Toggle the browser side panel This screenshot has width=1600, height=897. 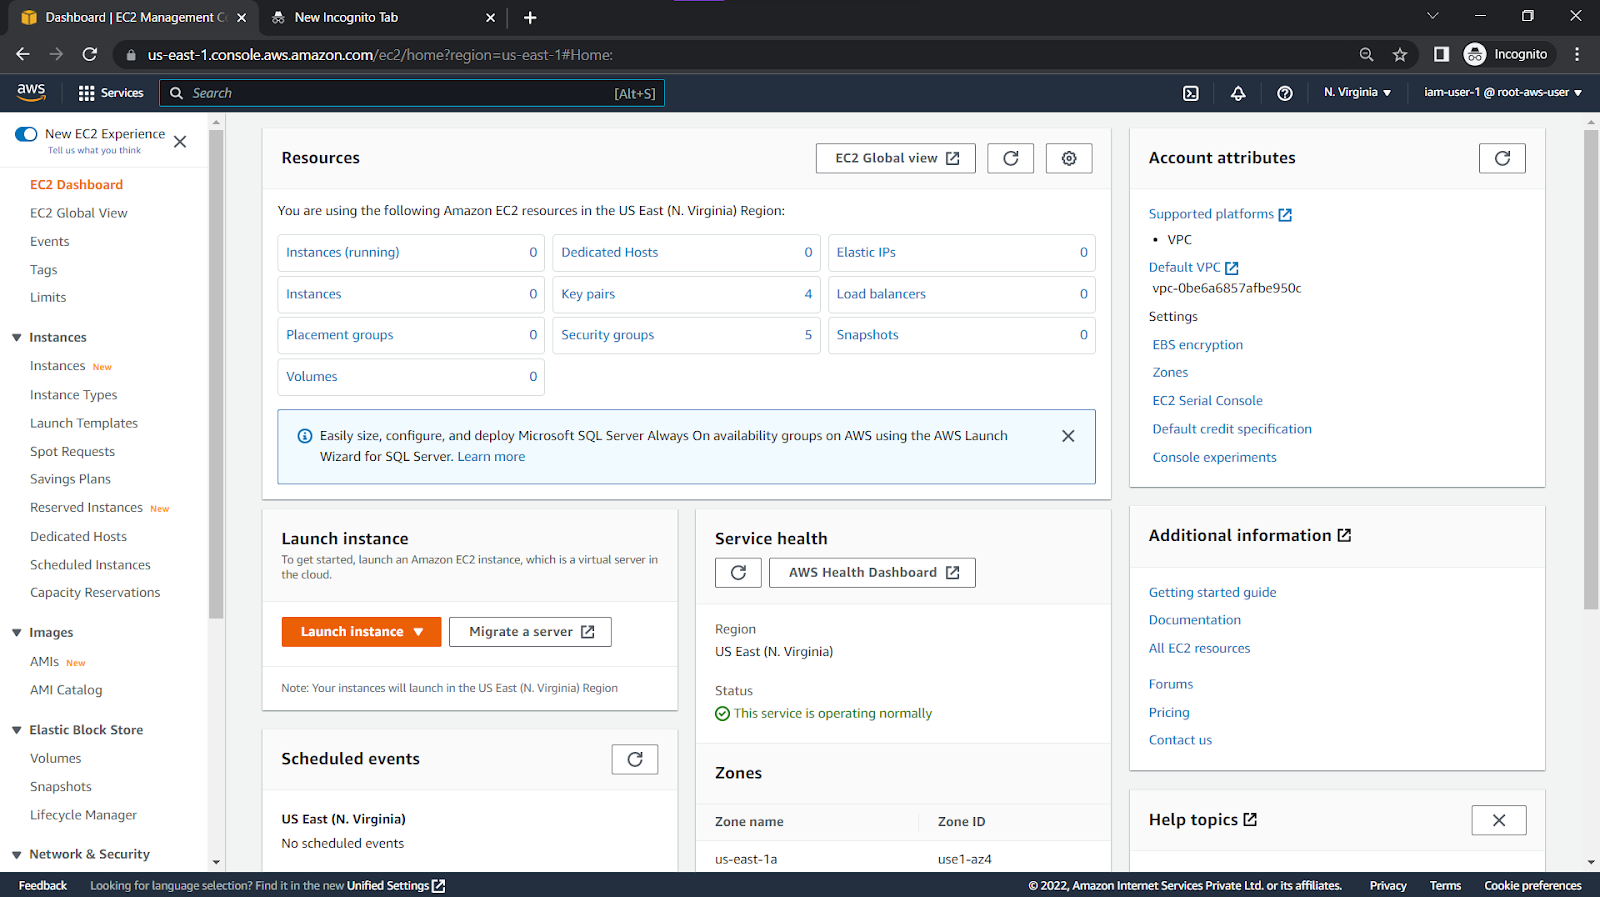point(1441,54)
